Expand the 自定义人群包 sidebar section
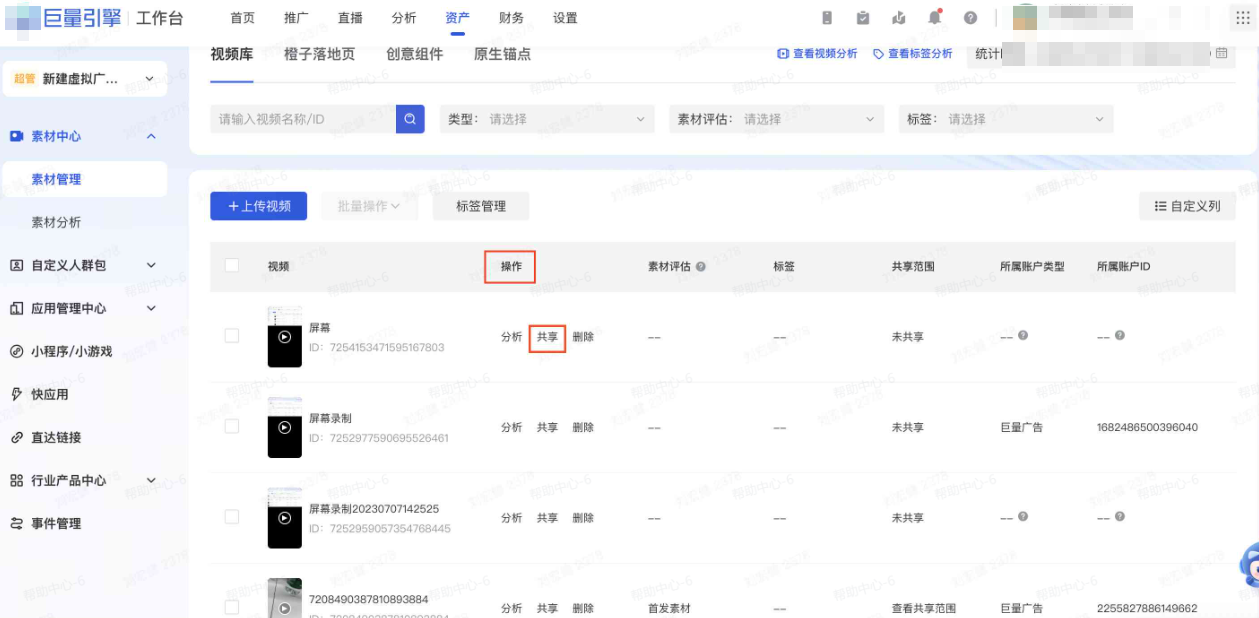The height and width of the screenshot is (618, 1259). coord(152,265)
